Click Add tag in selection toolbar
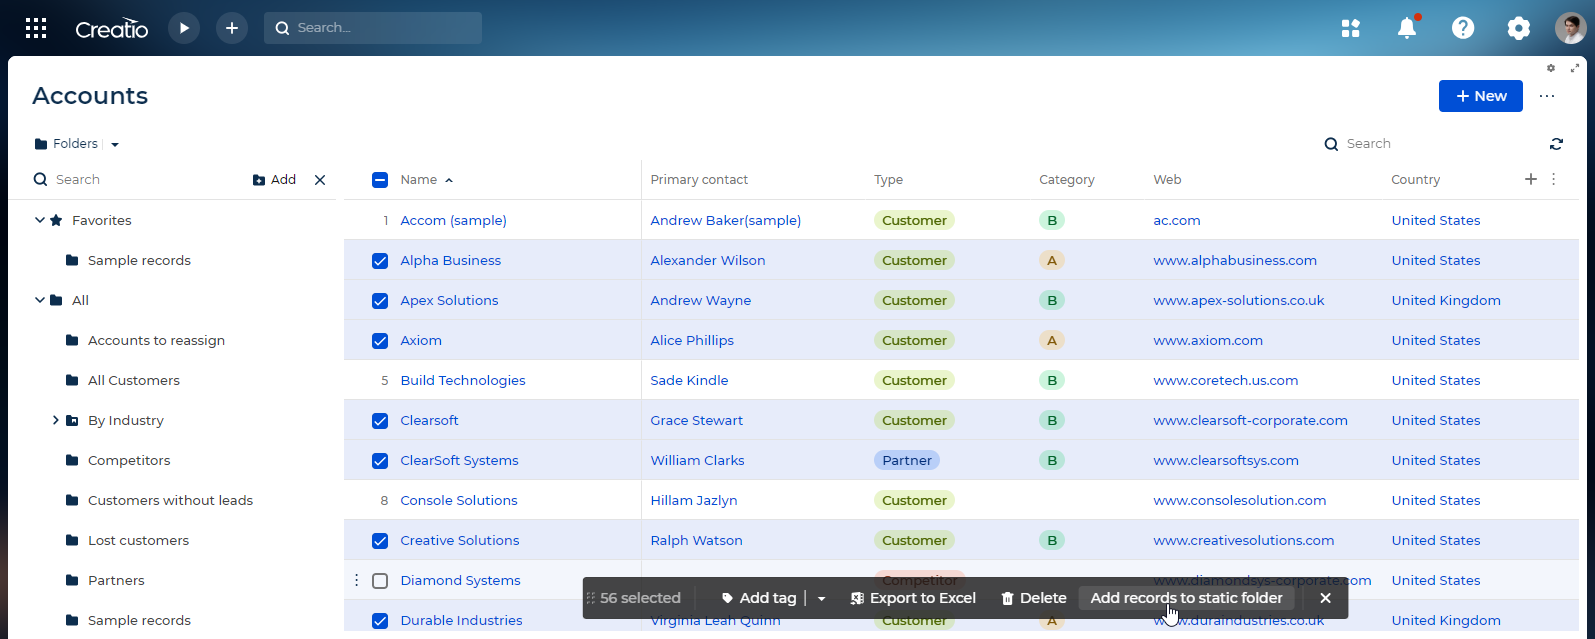 tap(759, 598)
